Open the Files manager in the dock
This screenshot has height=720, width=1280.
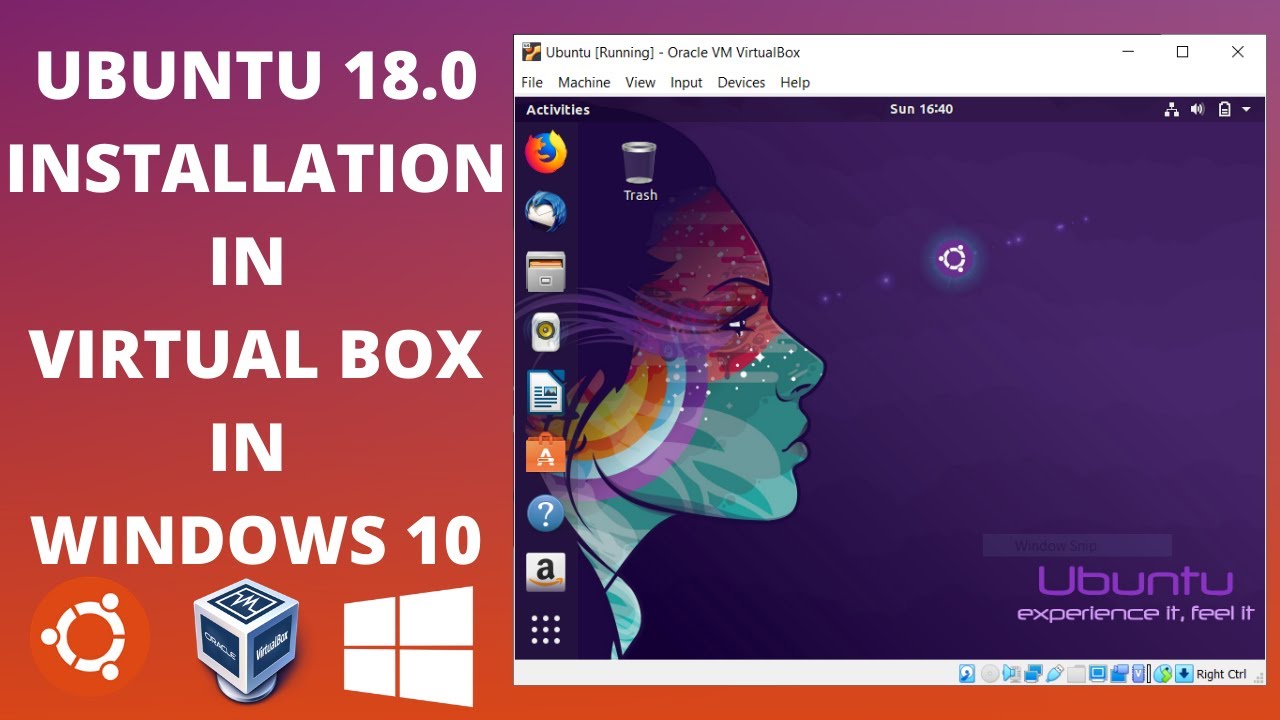[545, 272]
